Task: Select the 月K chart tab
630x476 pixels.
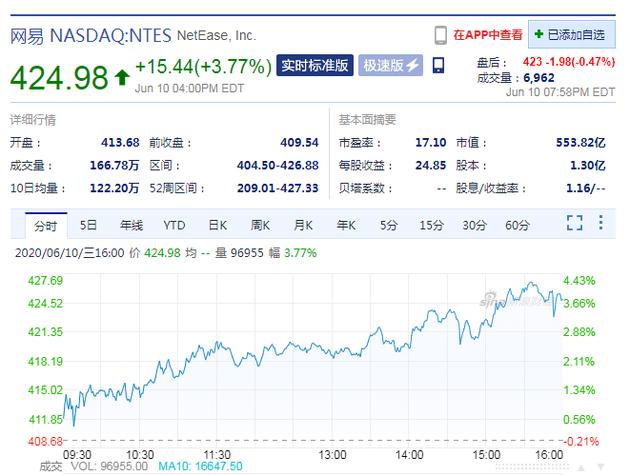Action: 303,225
